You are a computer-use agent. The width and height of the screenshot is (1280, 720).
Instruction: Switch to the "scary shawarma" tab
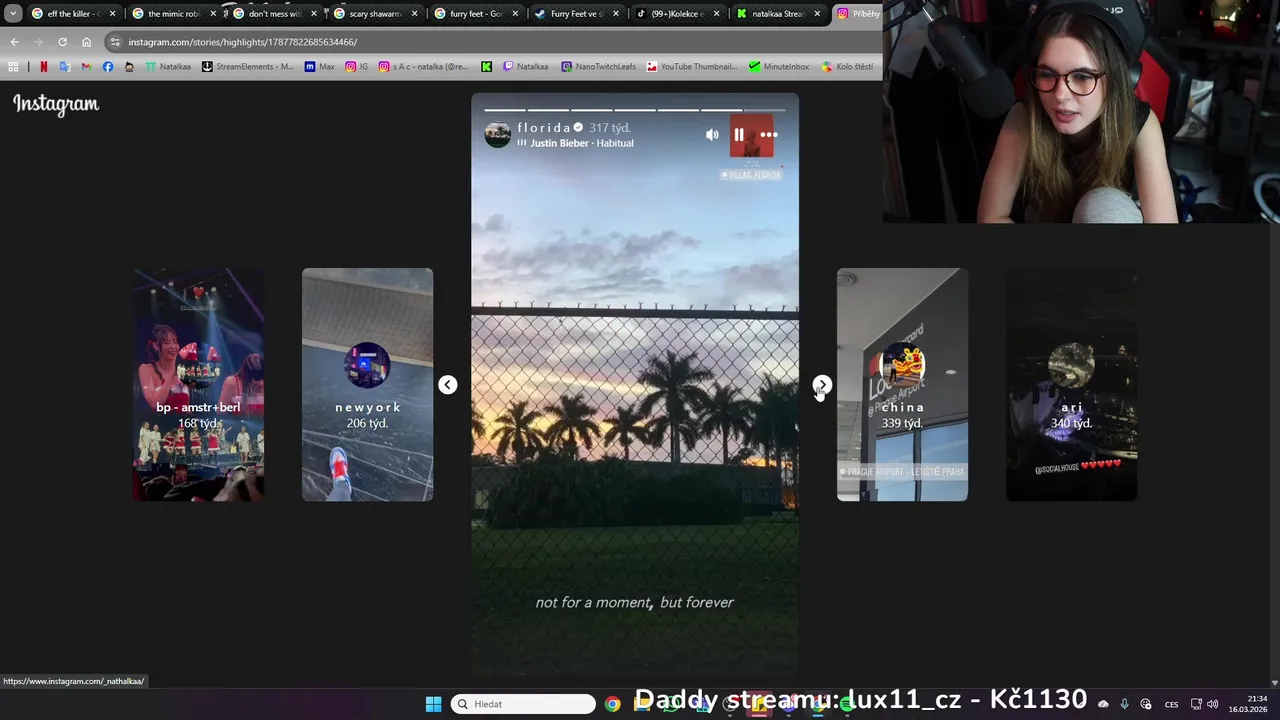point(376,14)
